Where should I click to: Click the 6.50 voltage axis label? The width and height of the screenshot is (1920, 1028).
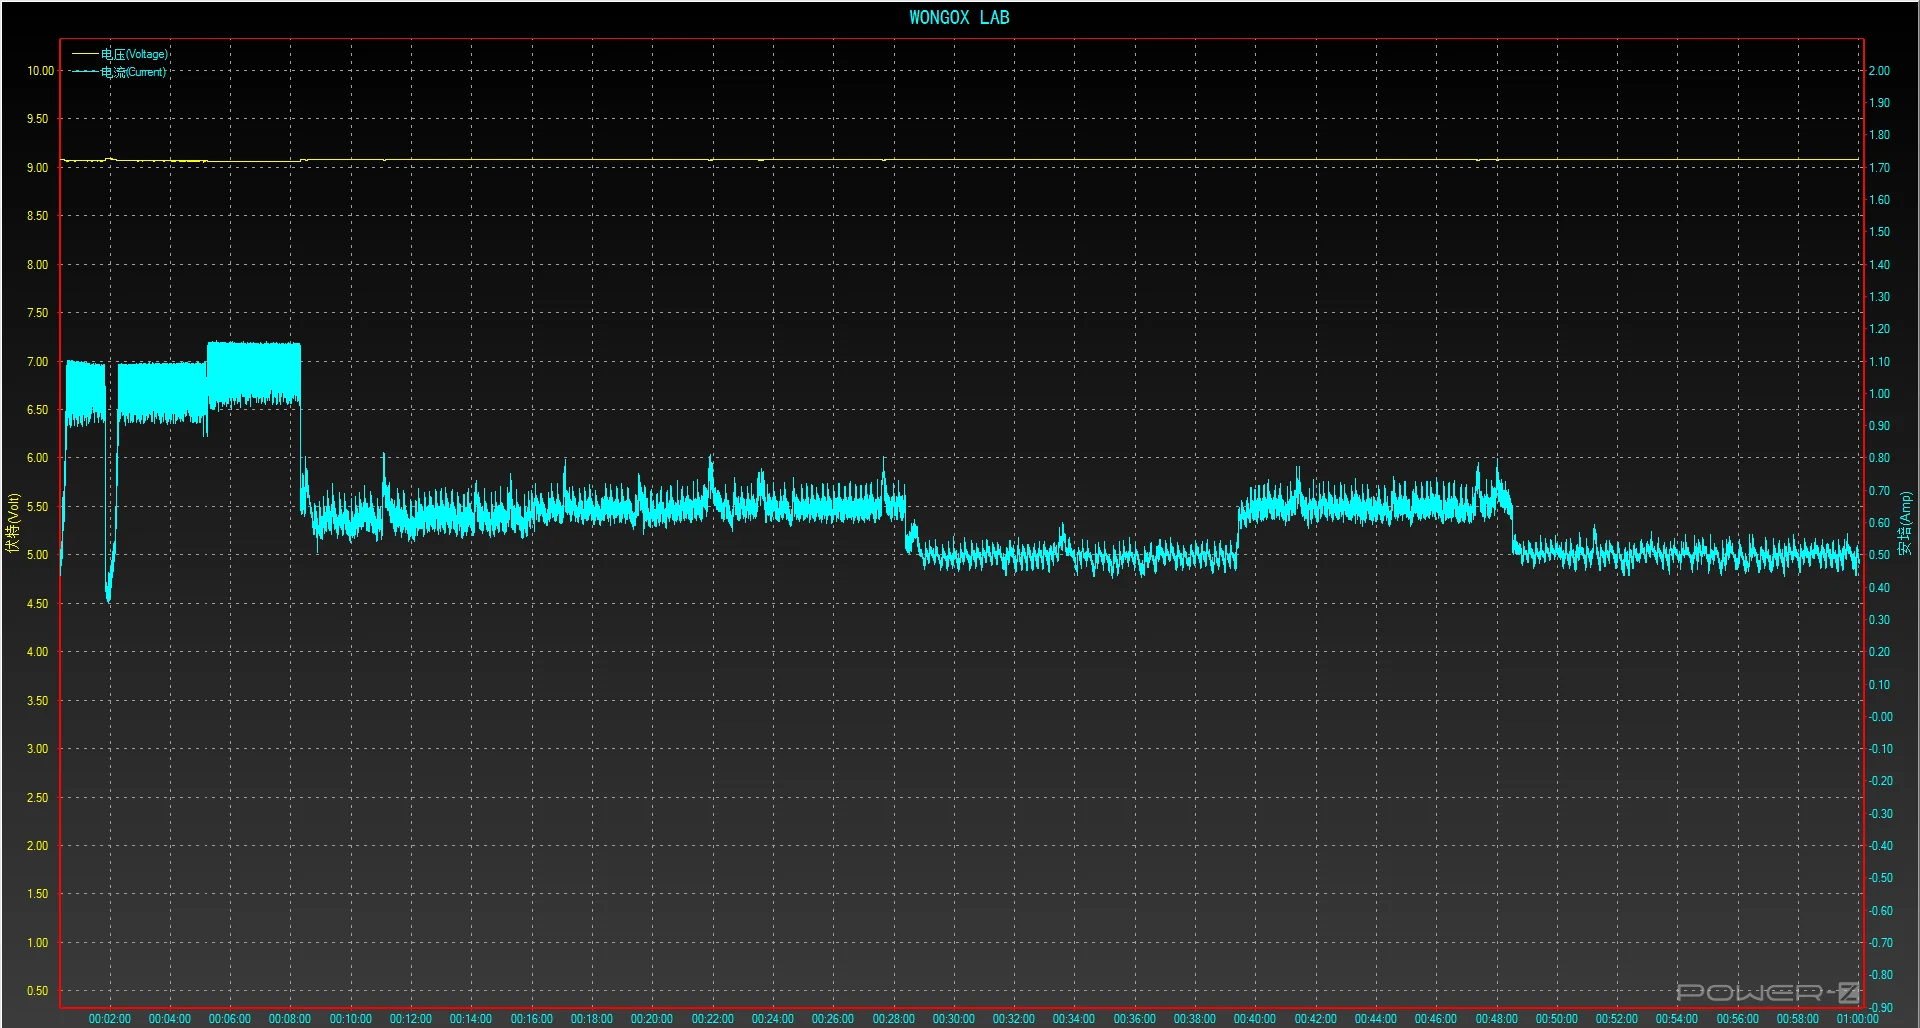37,410
